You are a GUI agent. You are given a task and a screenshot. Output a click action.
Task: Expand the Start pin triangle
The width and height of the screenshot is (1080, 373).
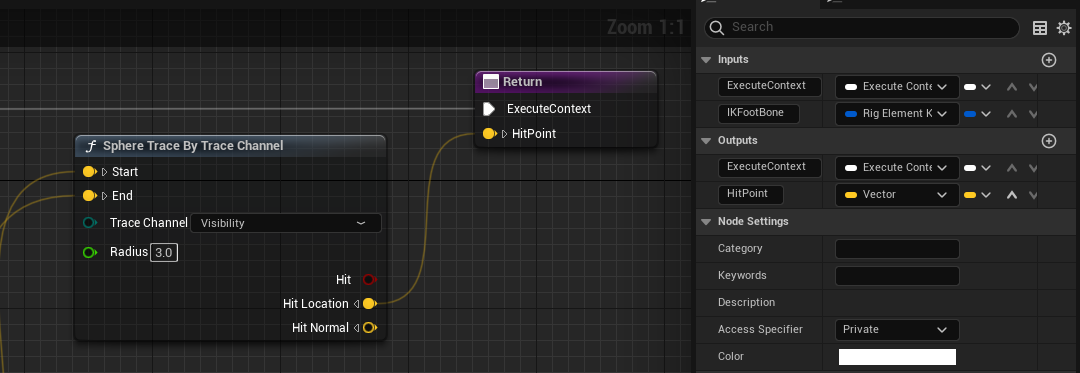point(105,171)
